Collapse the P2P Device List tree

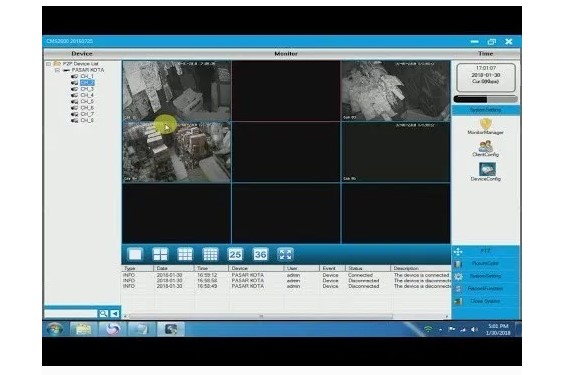48,64
